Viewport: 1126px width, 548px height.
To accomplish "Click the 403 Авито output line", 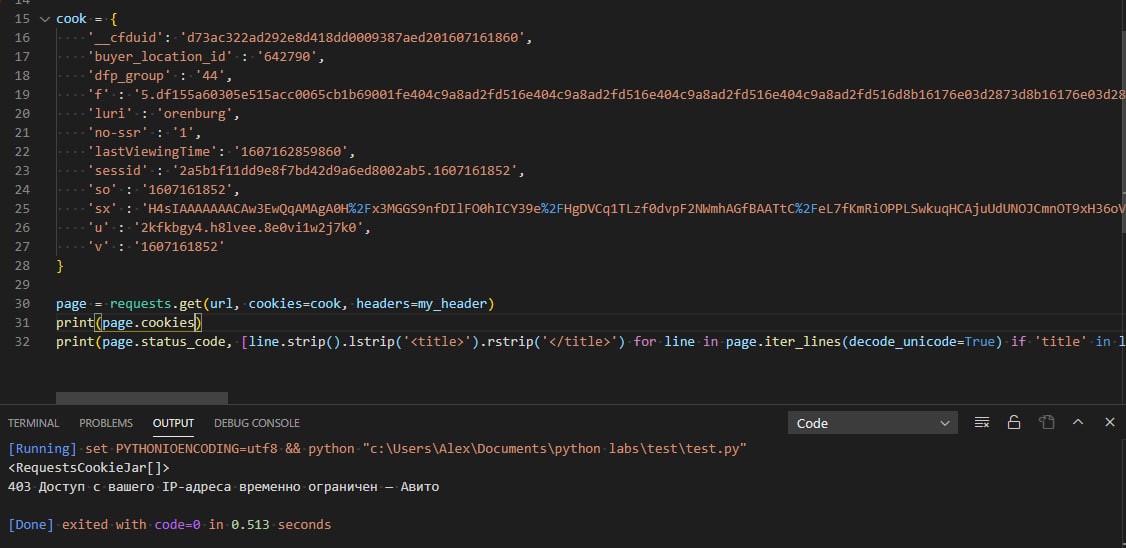I will click(x=223, y=487).
